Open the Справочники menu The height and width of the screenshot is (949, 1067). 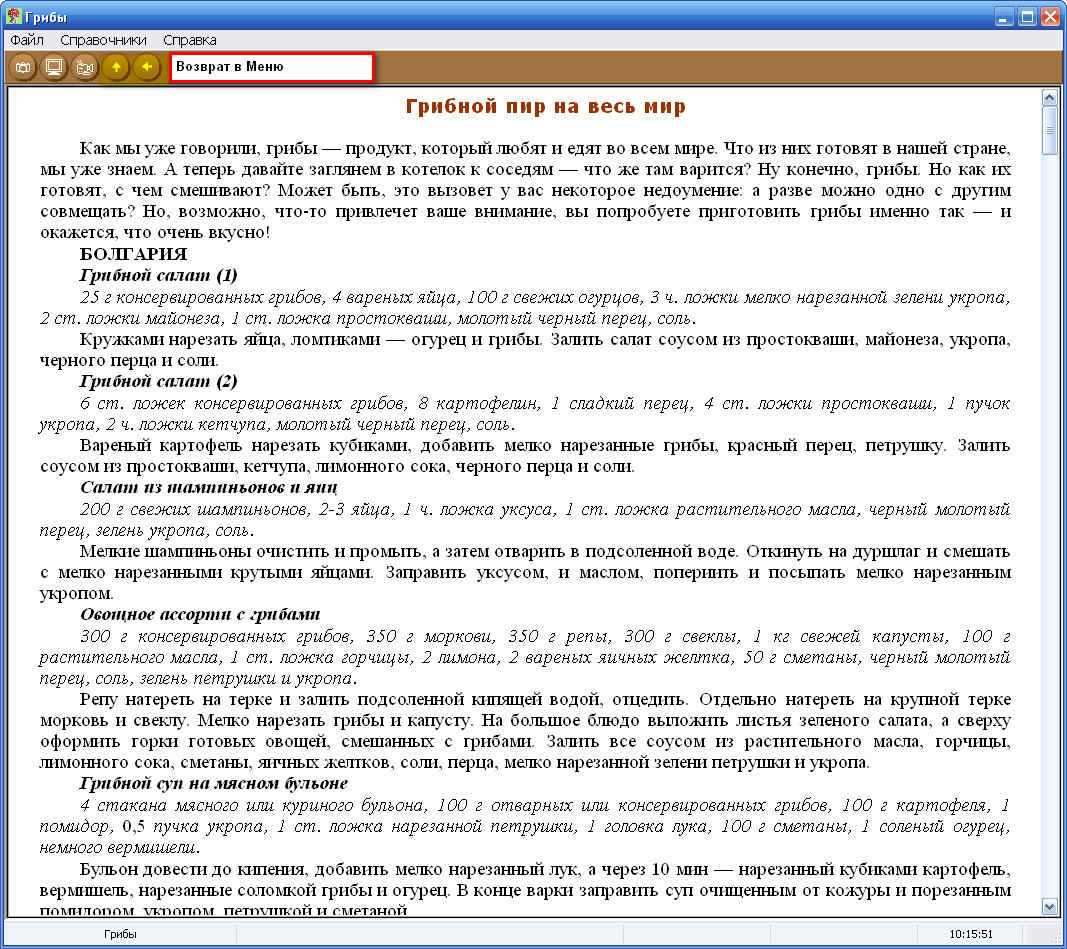[x=103, y=40]
